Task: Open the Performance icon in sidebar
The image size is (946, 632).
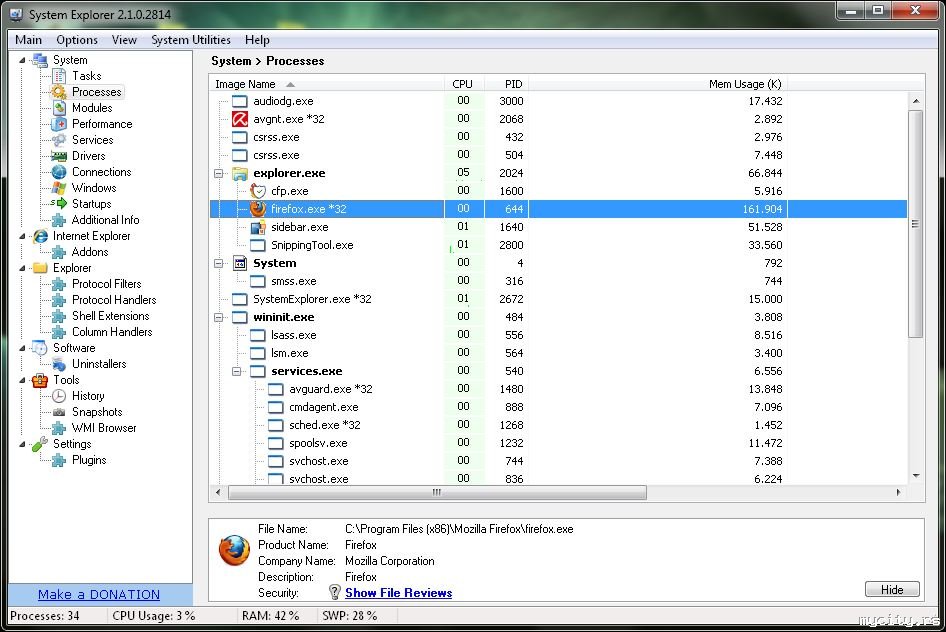Action: point(59,124)
